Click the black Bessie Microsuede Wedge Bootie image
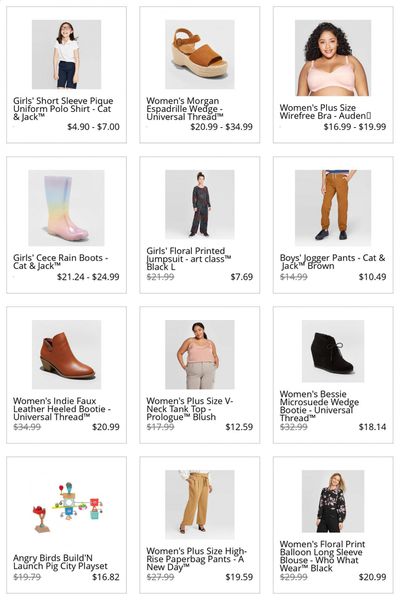Viewport: 400px width, 600px height. pos(333,351)
